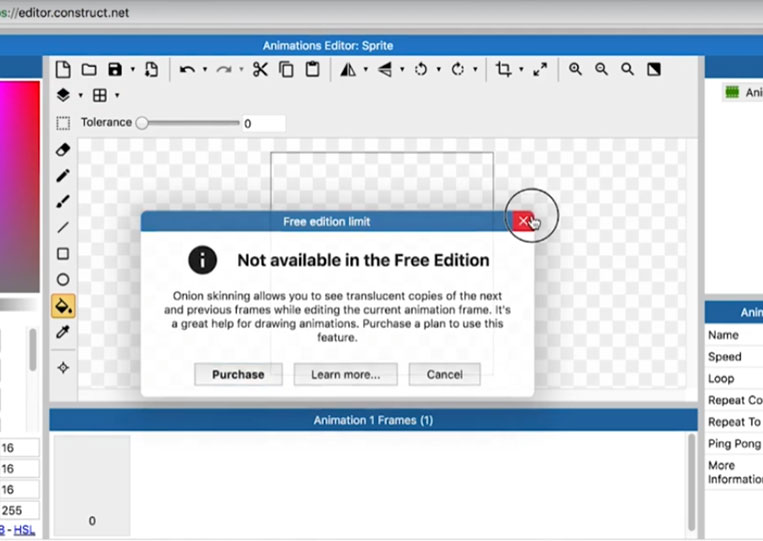Click the import/export file arrows icon
Viewport: 763px width, 541px height.
pos(151,70)
